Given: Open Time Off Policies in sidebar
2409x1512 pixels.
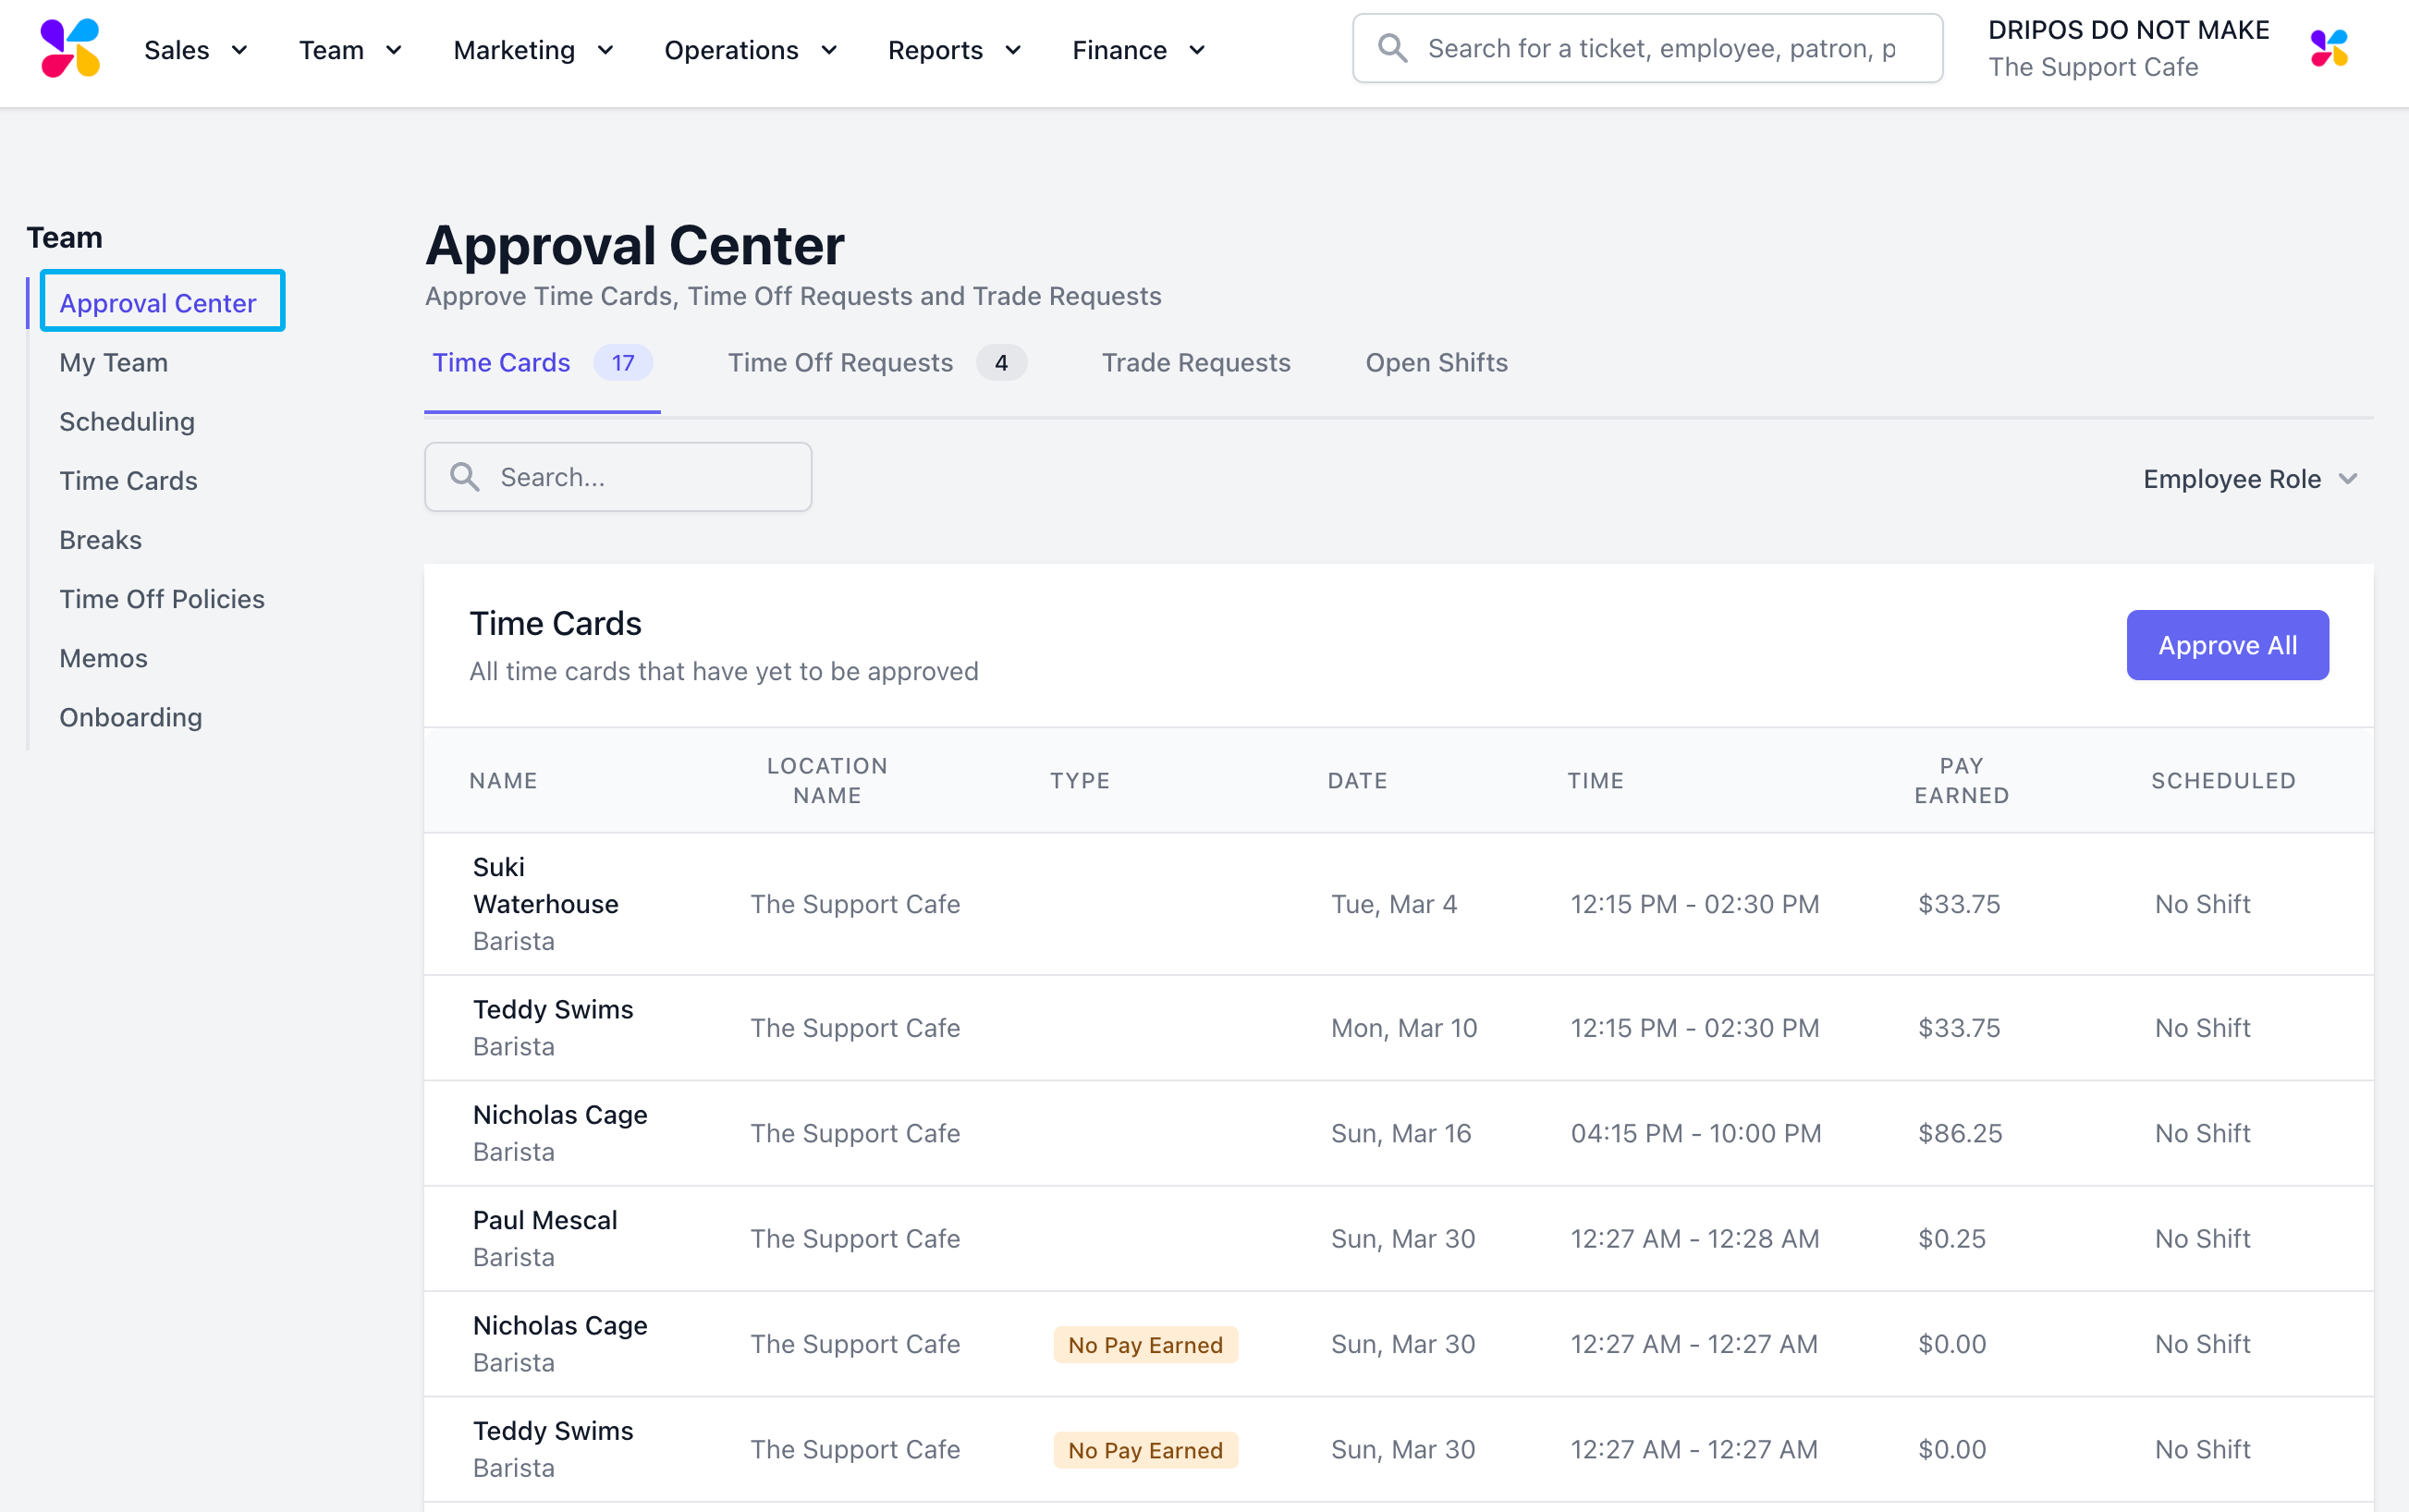Looking at the screenshot, I should [x=162, y=599].
